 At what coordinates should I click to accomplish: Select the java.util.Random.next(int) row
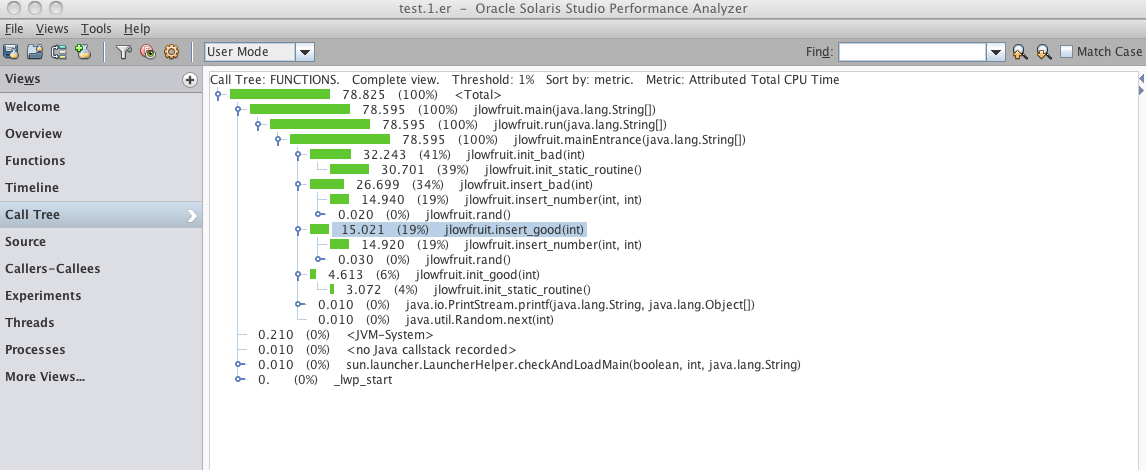point(436,319)
